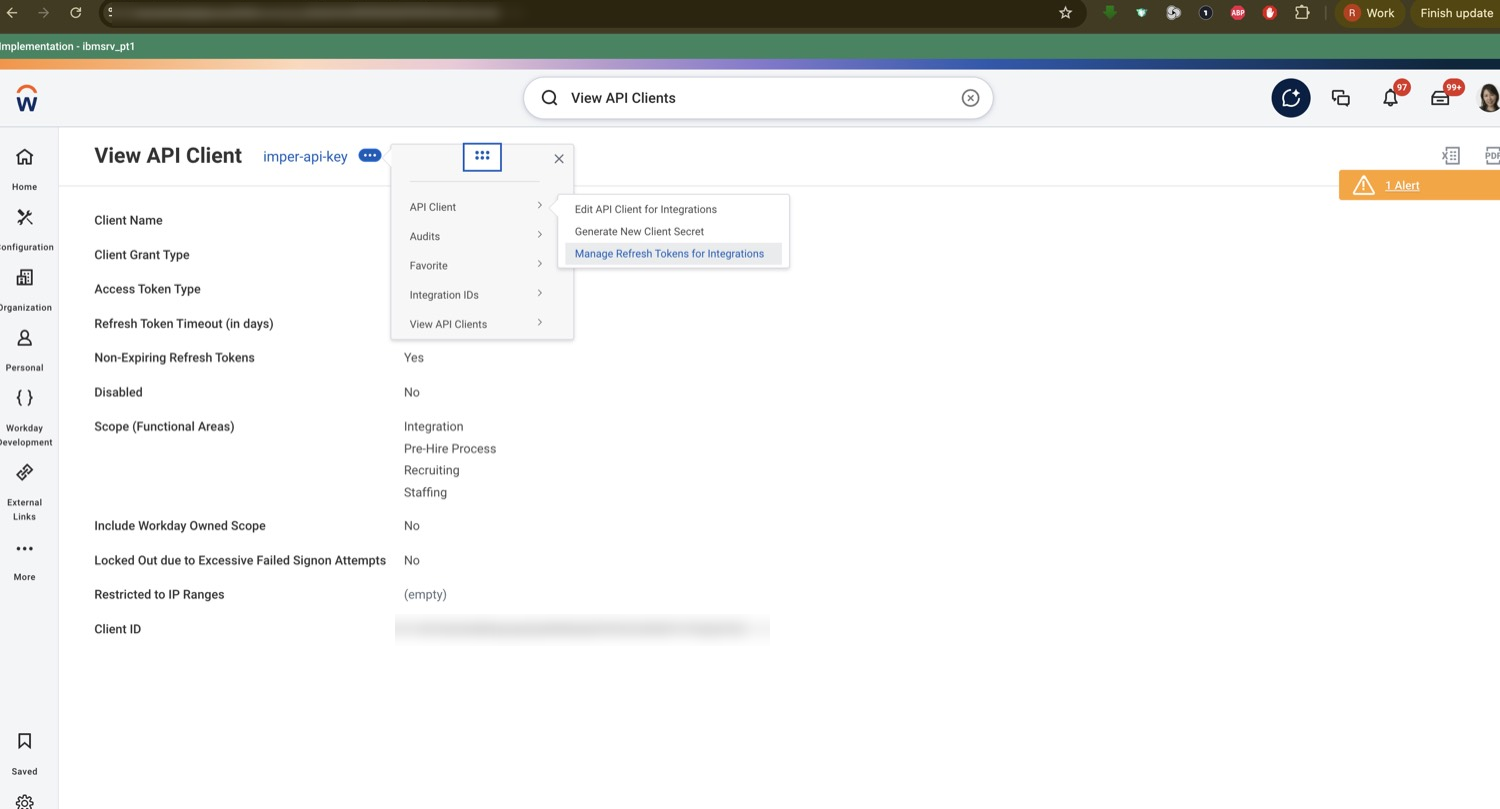Click the Scope (Functional Areas) label

(164, 426)
